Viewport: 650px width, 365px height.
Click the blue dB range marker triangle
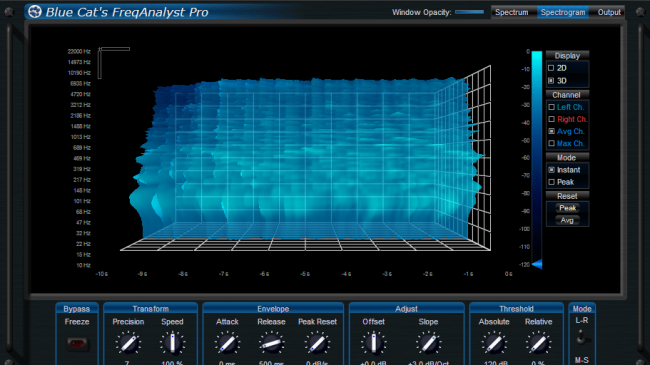537,264
